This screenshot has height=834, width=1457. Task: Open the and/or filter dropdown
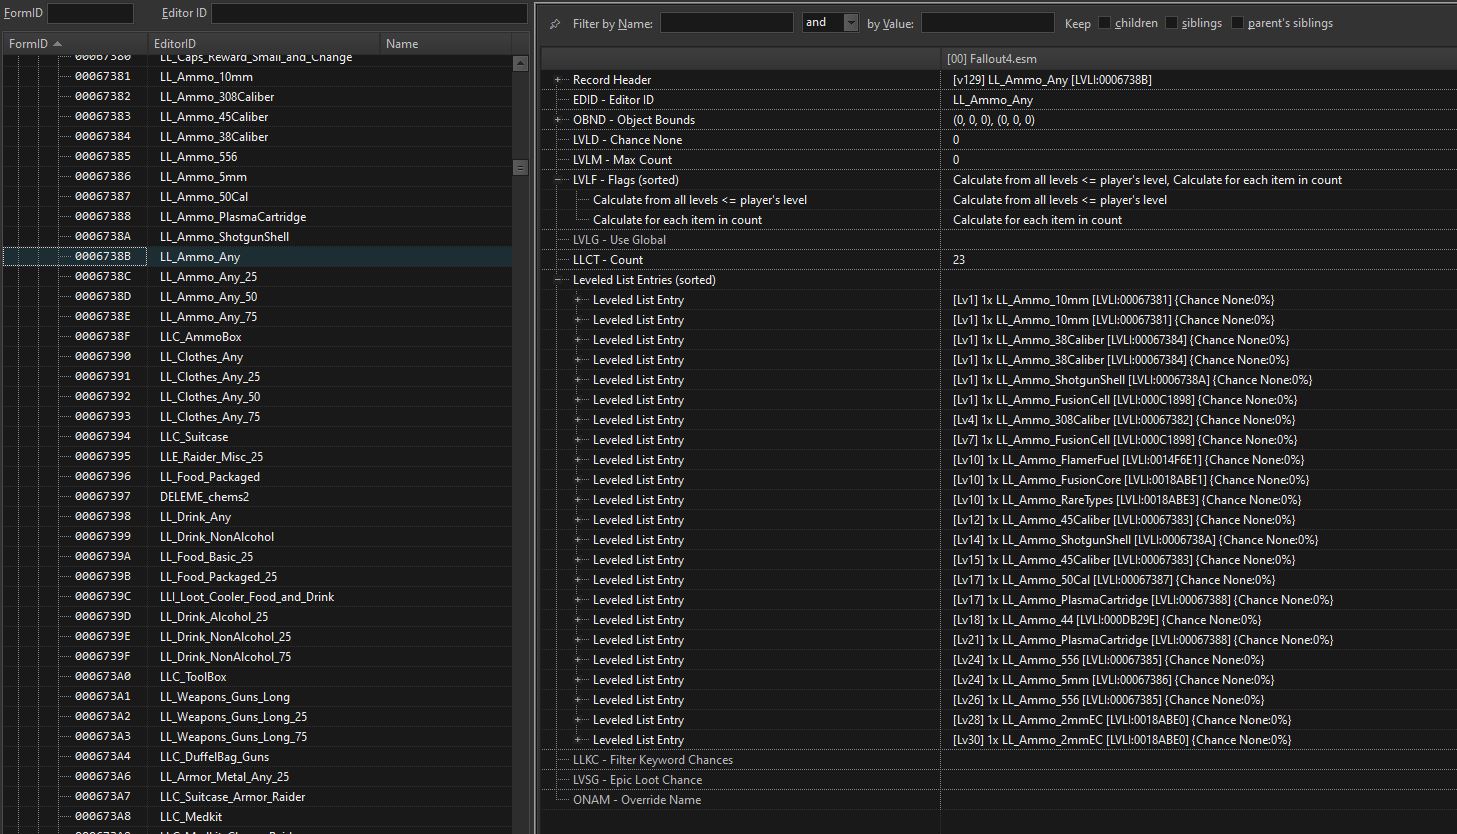coord(850,23)
